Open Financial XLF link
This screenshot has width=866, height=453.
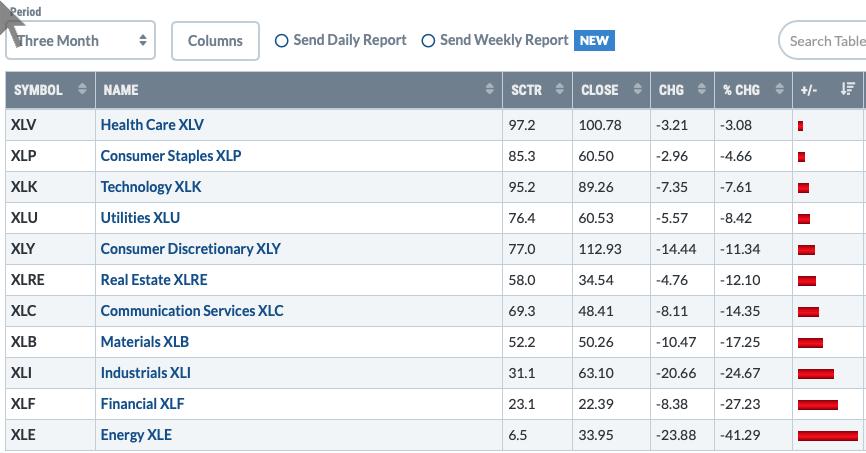click(142, 403)
